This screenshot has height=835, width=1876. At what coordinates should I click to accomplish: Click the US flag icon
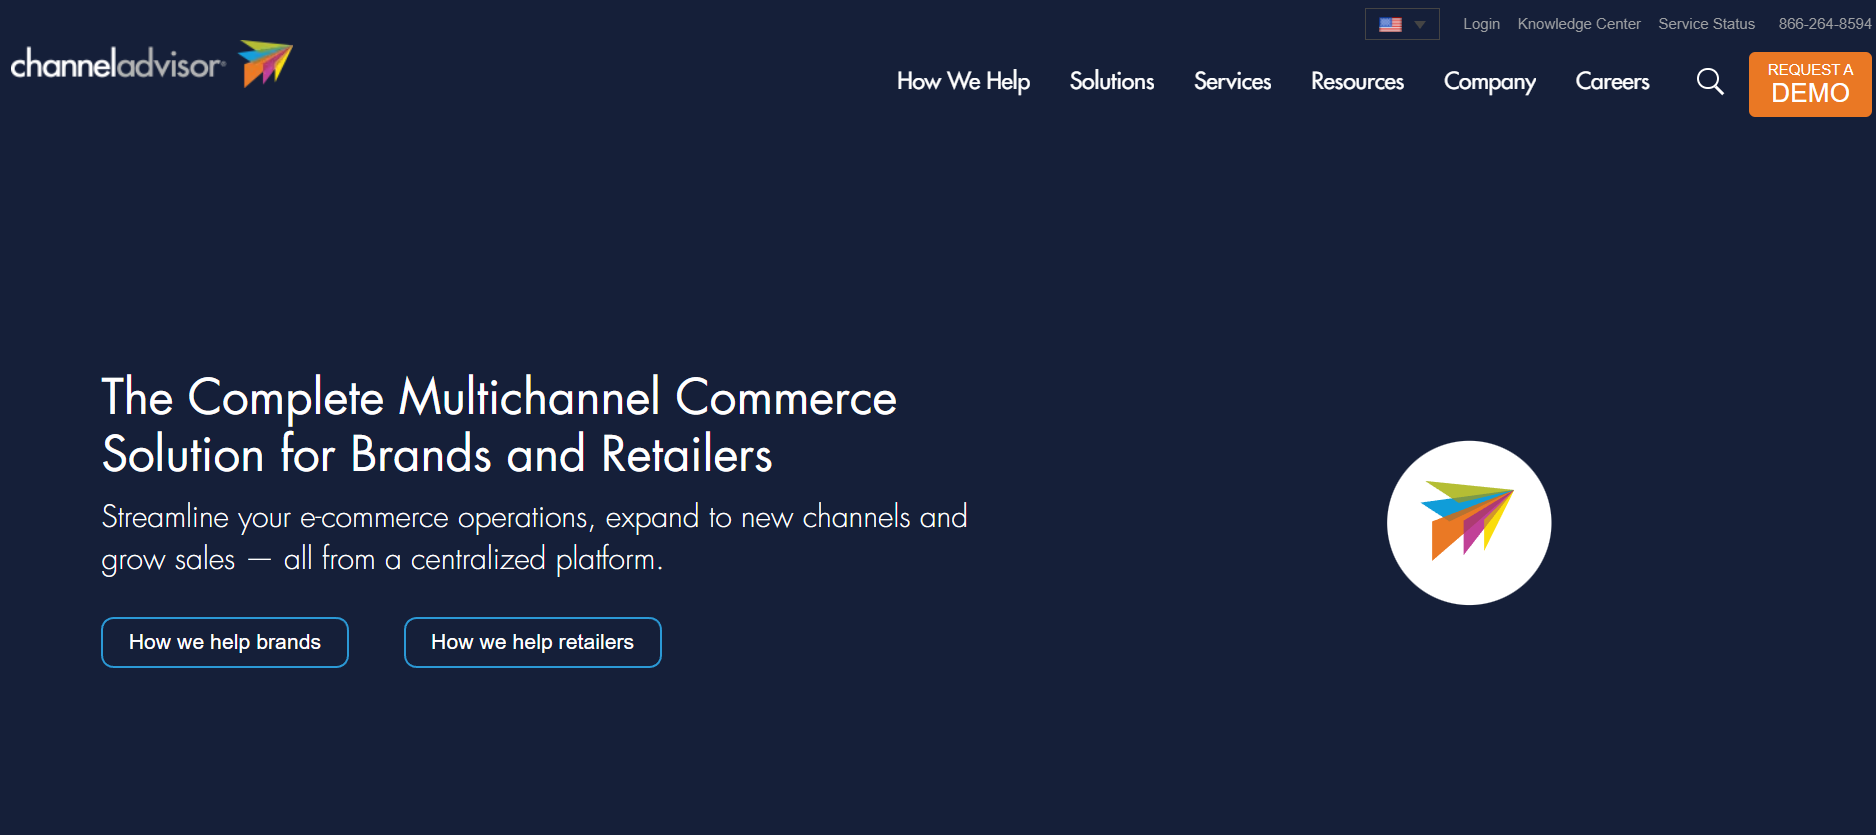tap(1390, 24)
